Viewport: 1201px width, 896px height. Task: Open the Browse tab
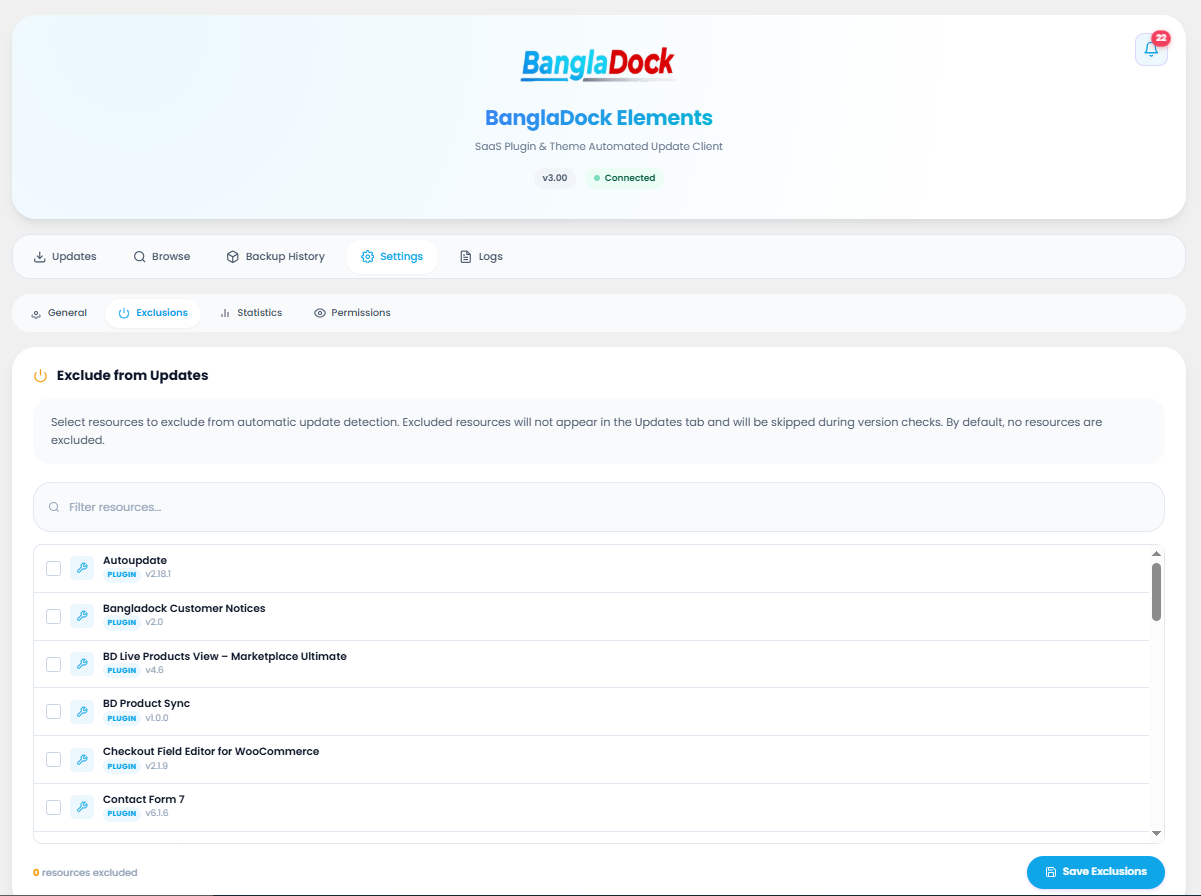click(162, 257)
